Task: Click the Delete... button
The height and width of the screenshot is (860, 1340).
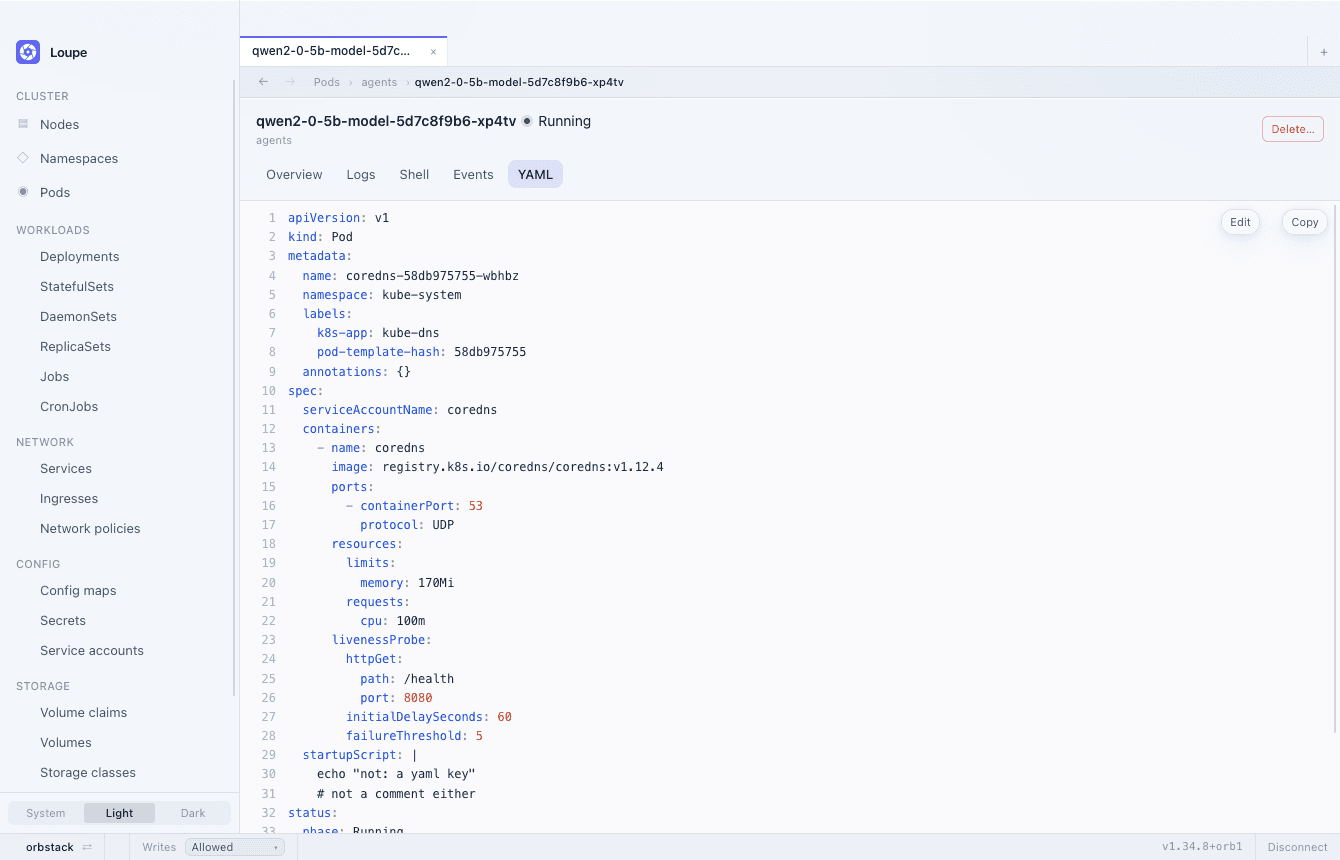Action: point(1293,129)
